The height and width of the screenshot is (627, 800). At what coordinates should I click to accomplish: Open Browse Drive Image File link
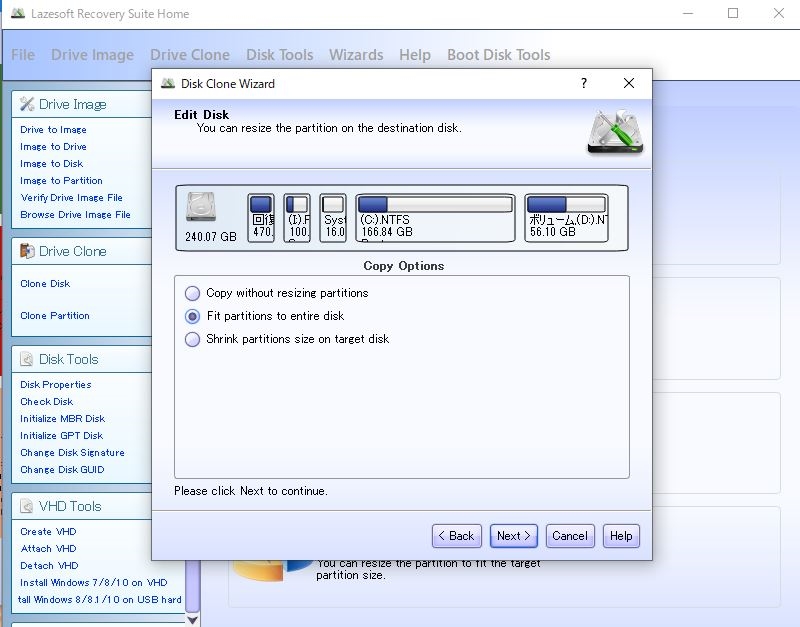tap(76, 215)
